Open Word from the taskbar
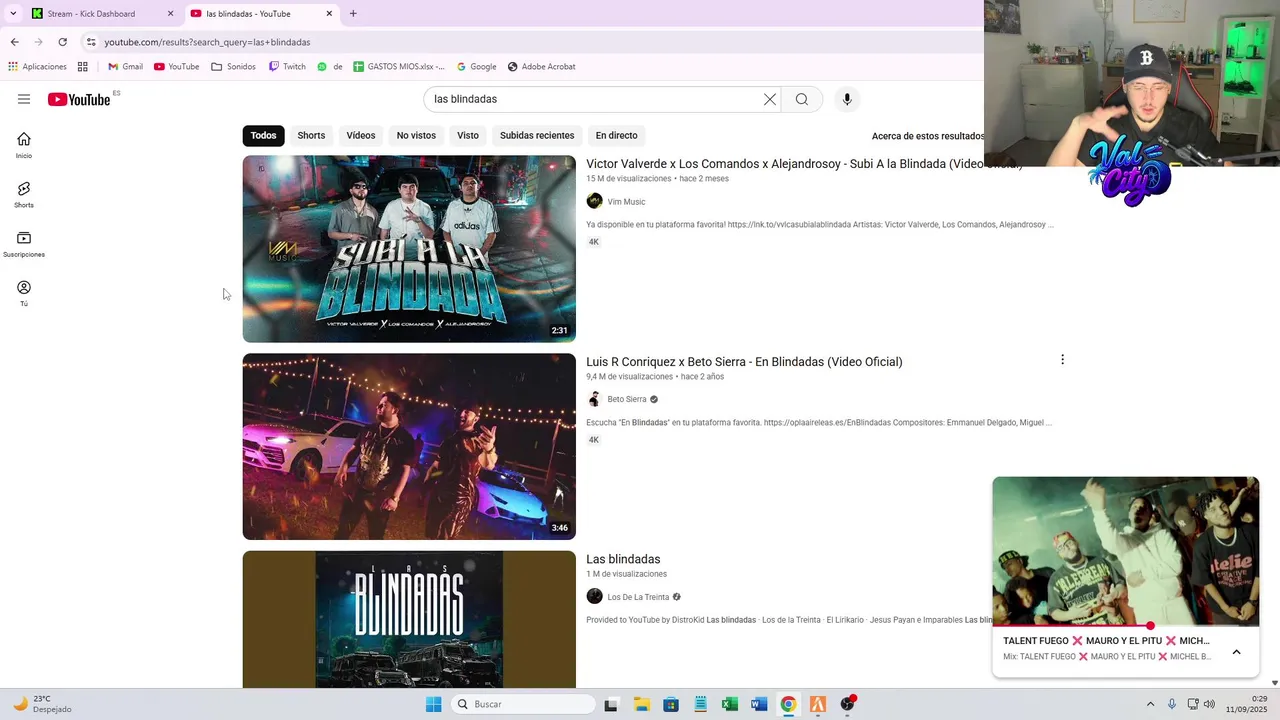 click(x=759, y=704)
